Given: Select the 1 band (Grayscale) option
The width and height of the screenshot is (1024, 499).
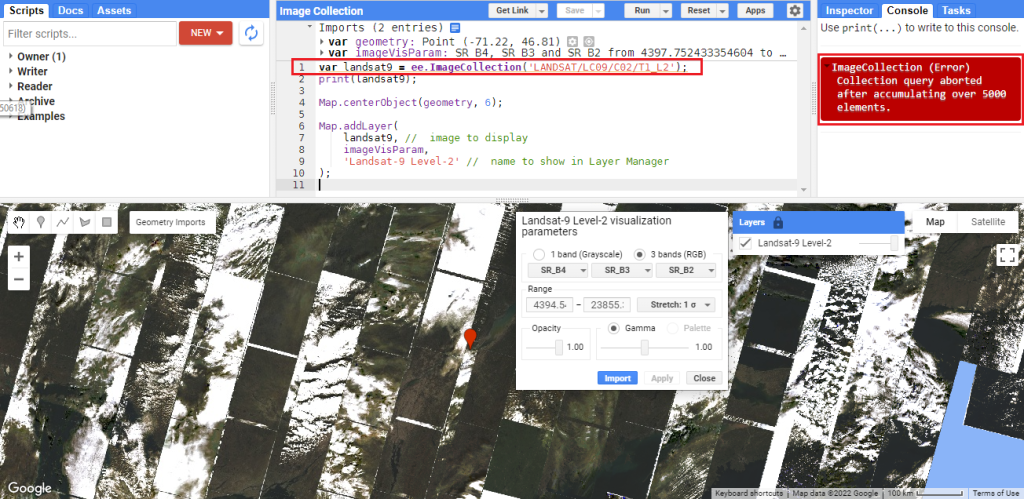Looking at the screenshot, I should (x=540, y=254).
